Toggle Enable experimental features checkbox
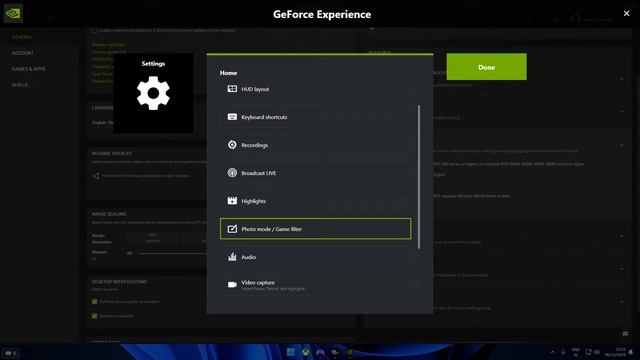Screen dimensions: 640x360 (x=94, y=30)
